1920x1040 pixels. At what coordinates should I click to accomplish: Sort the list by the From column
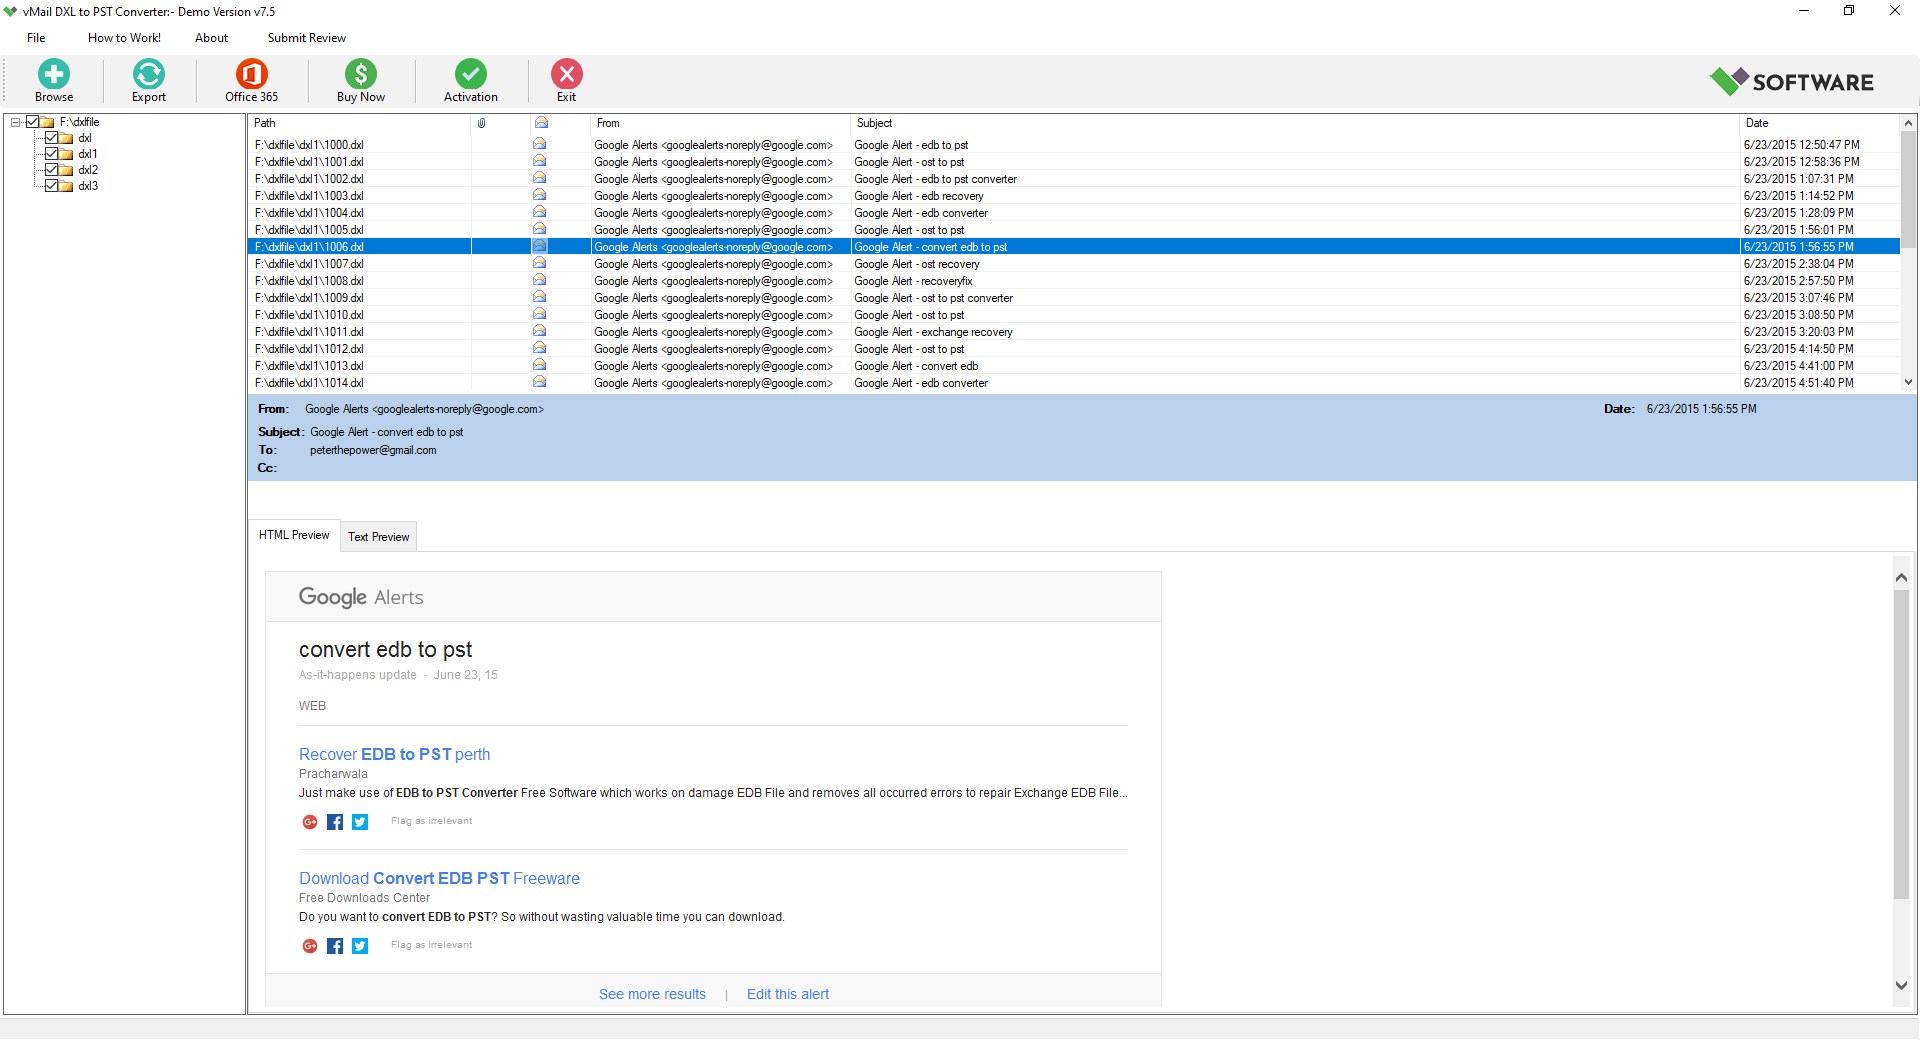click(720, 123)
